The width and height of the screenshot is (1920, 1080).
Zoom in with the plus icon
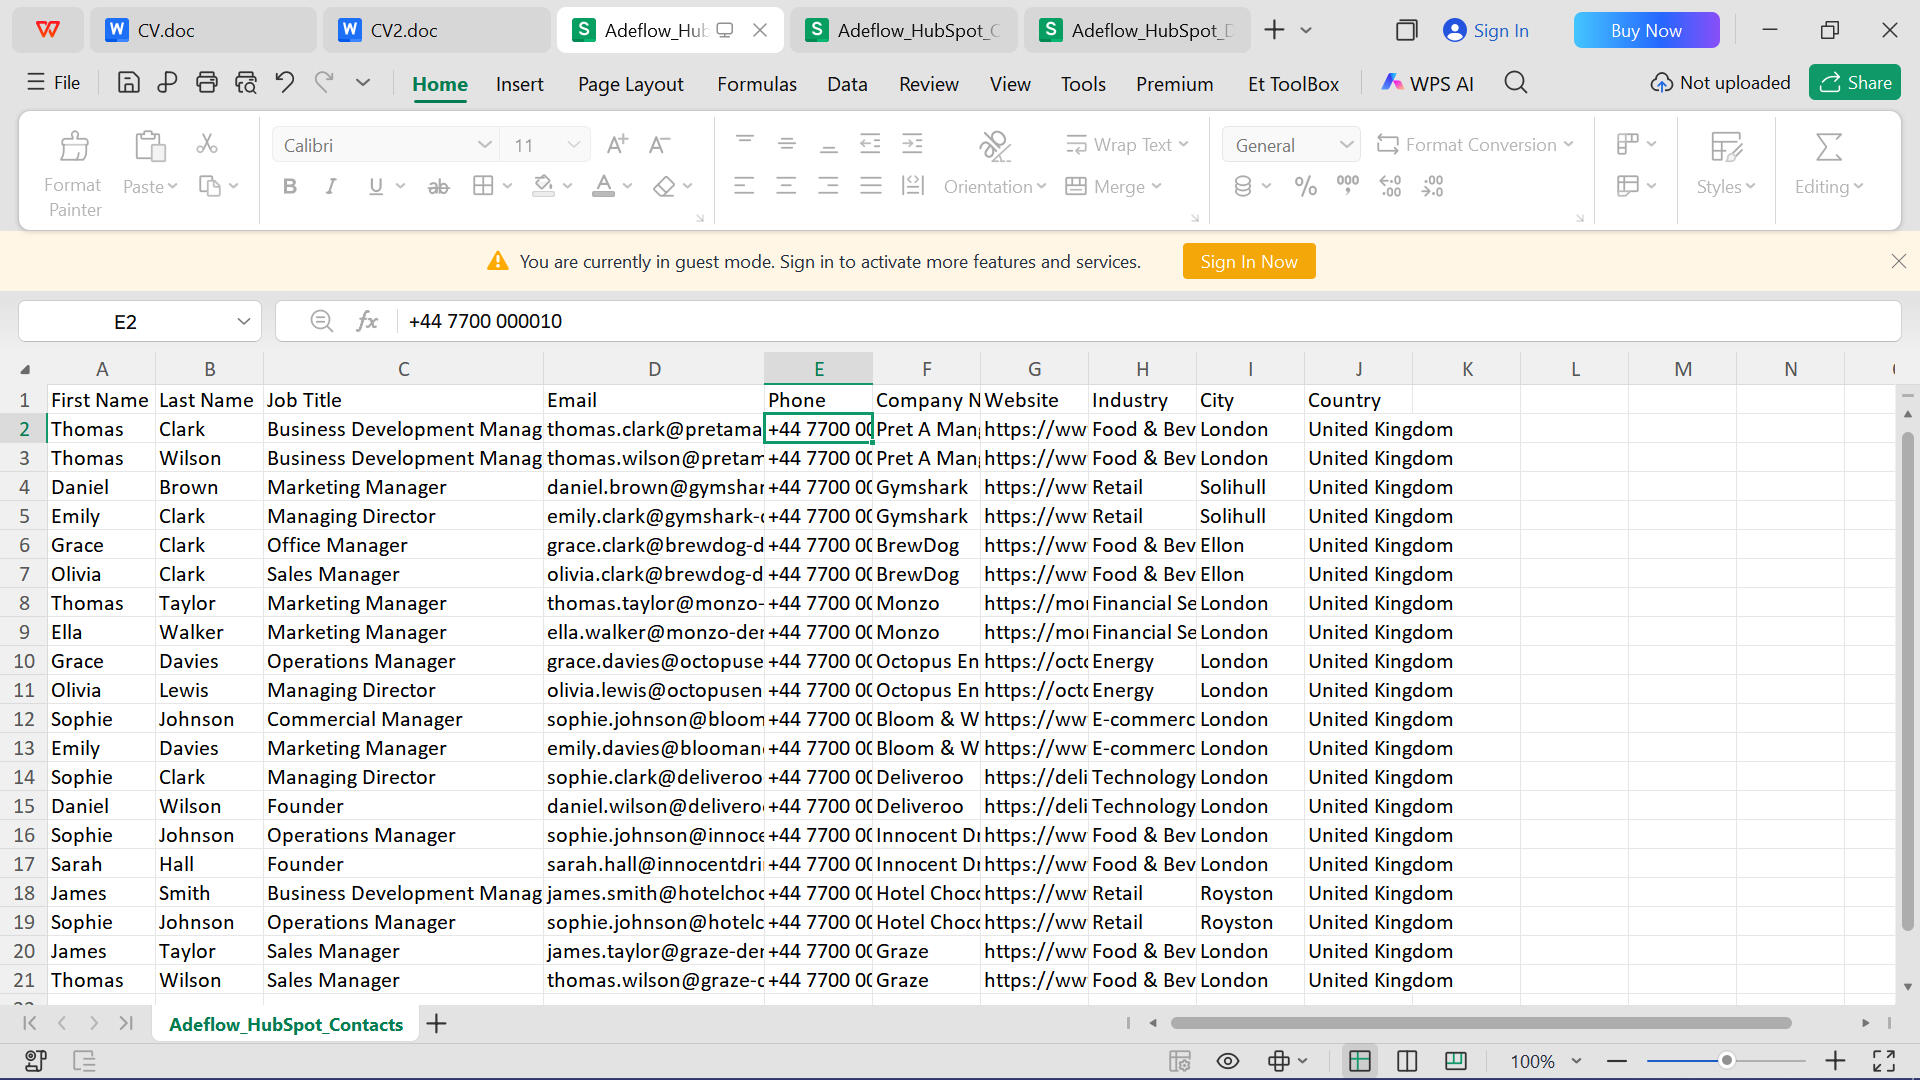pos(1835,1061)
